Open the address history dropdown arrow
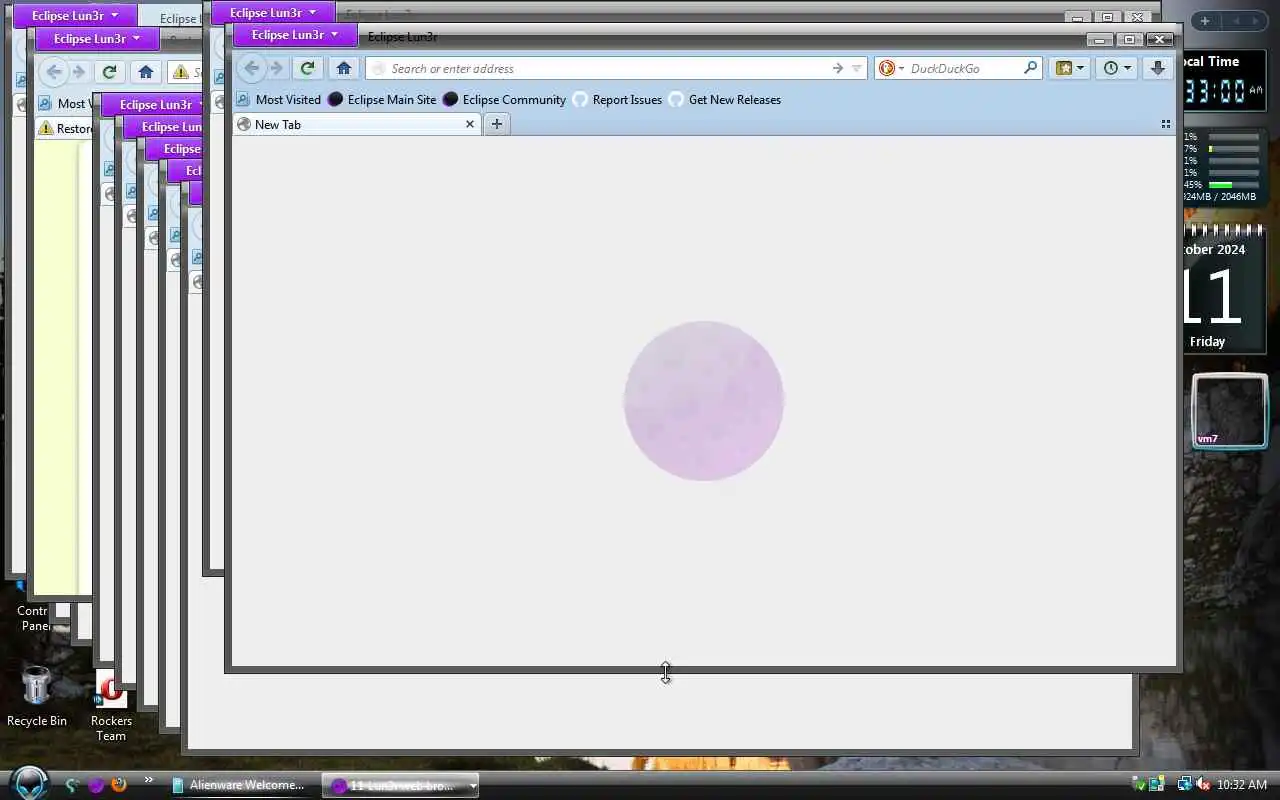Viewport: 1280px width, 800px height. 856,69
